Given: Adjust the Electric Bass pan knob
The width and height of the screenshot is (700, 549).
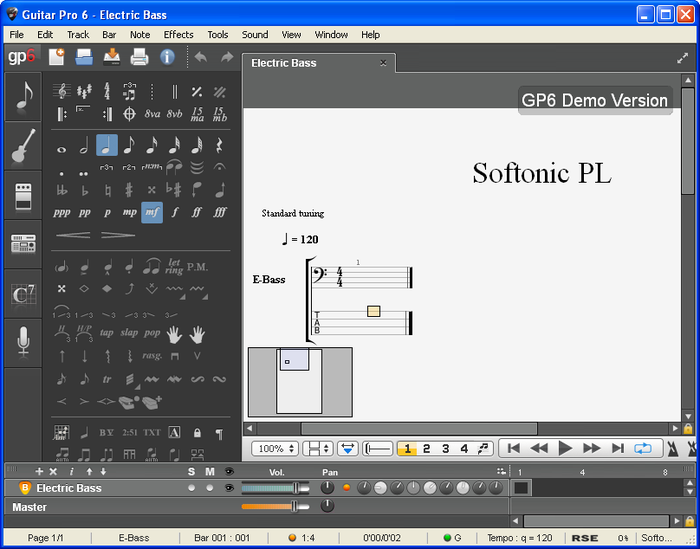Looking at the screenshot, I should point(327,487).
